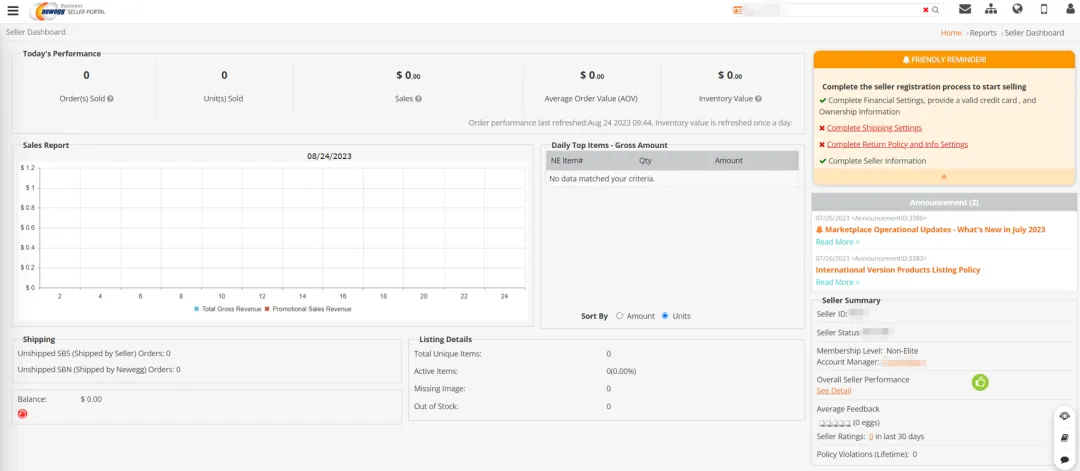Click the egg rating icons under Average Feedback

(x=834, y=423)
